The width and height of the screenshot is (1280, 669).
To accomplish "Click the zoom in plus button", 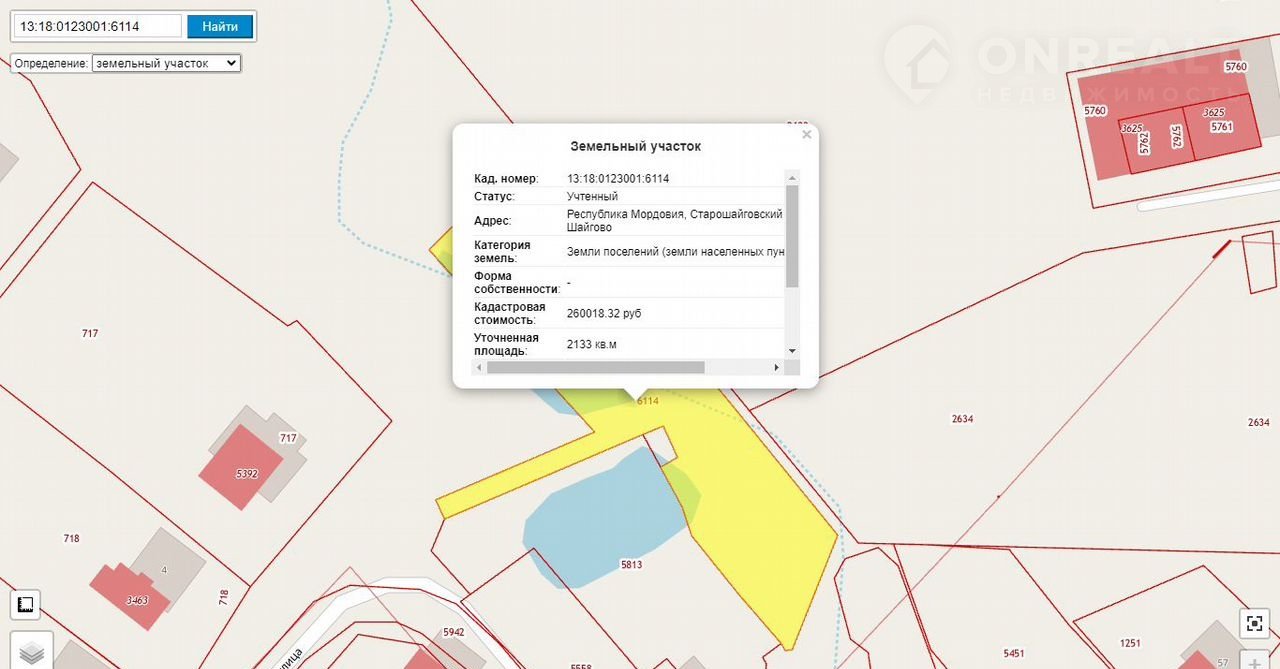I will tap(1254, 660).
